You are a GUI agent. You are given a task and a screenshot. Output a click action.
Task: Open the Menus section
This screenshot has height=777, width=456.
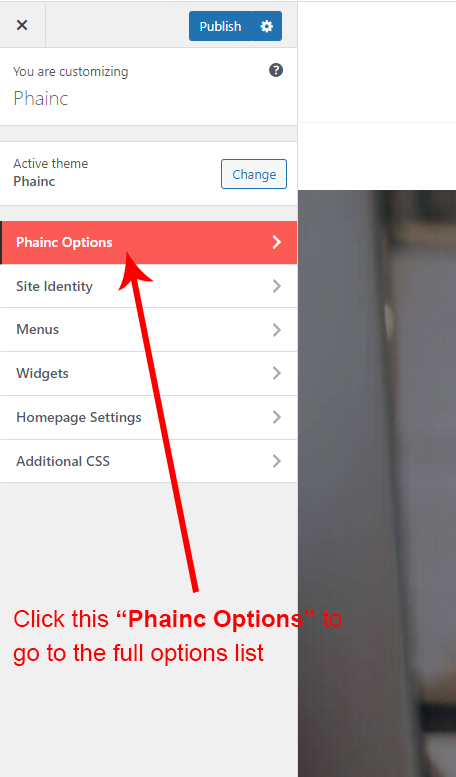149,330
